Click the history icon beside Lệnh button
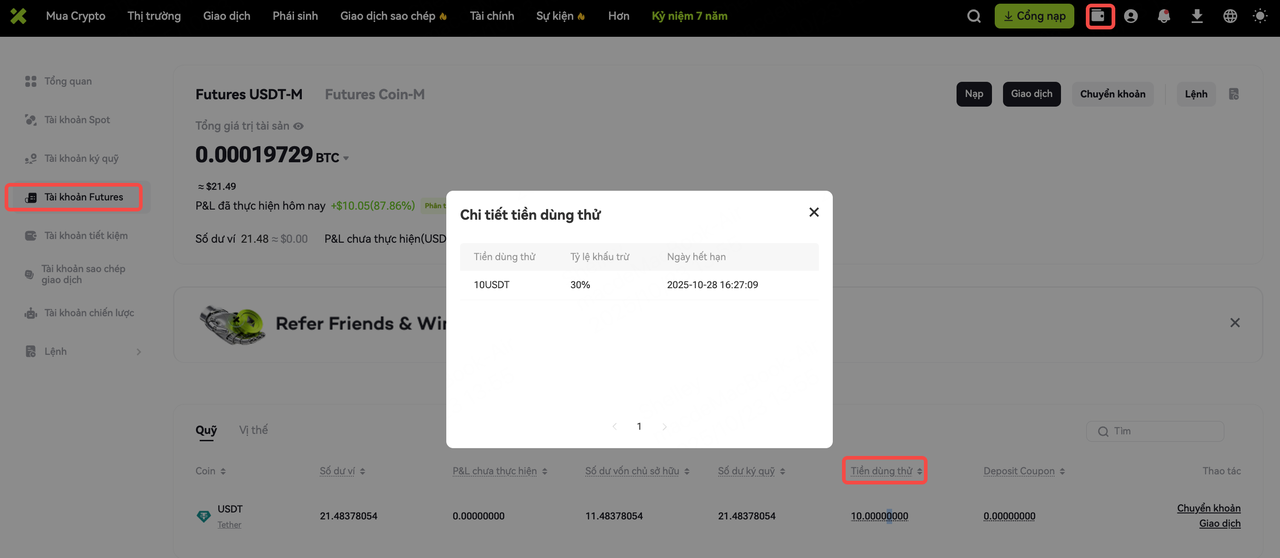This screenshot has width=1280, height=558. click(x=1234, y=94)
